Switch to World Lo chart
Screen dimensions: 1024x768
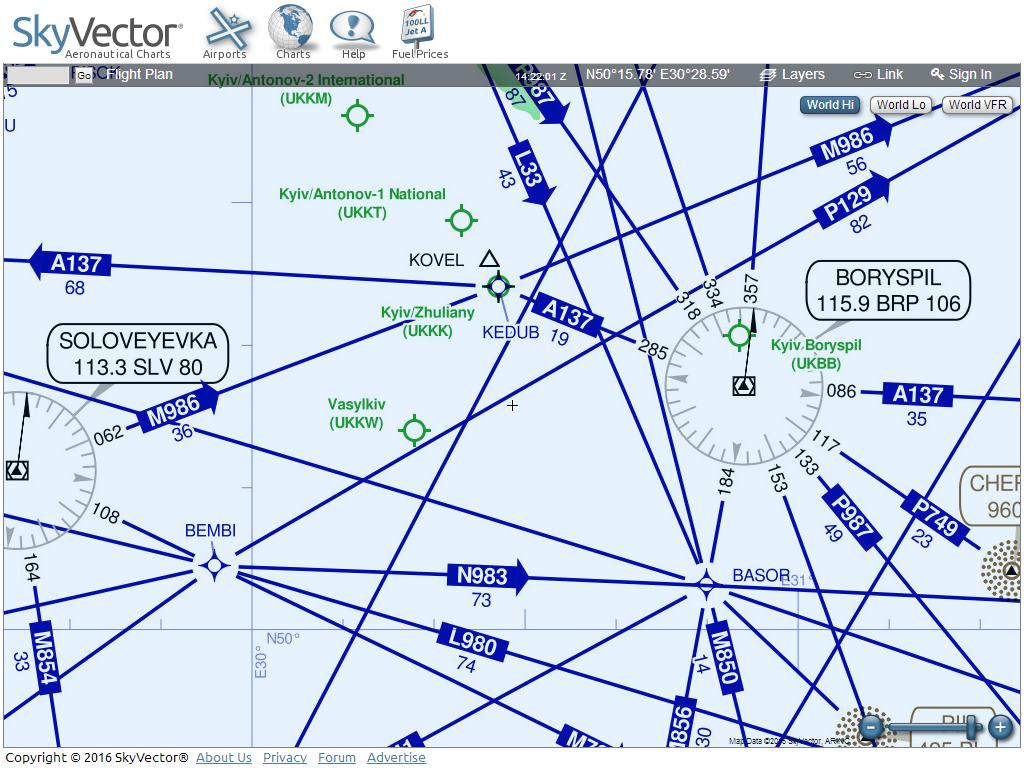pos(901,105)
